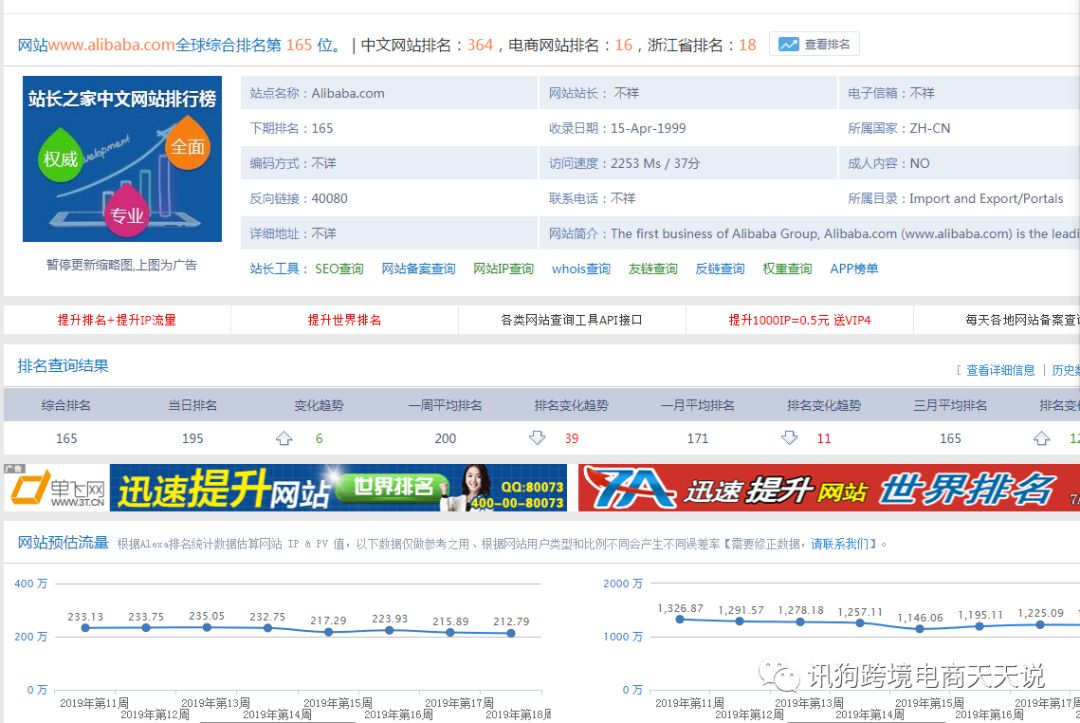
Task: Open 各类网站查询工具API接口 link
Action: coord(571,320)
